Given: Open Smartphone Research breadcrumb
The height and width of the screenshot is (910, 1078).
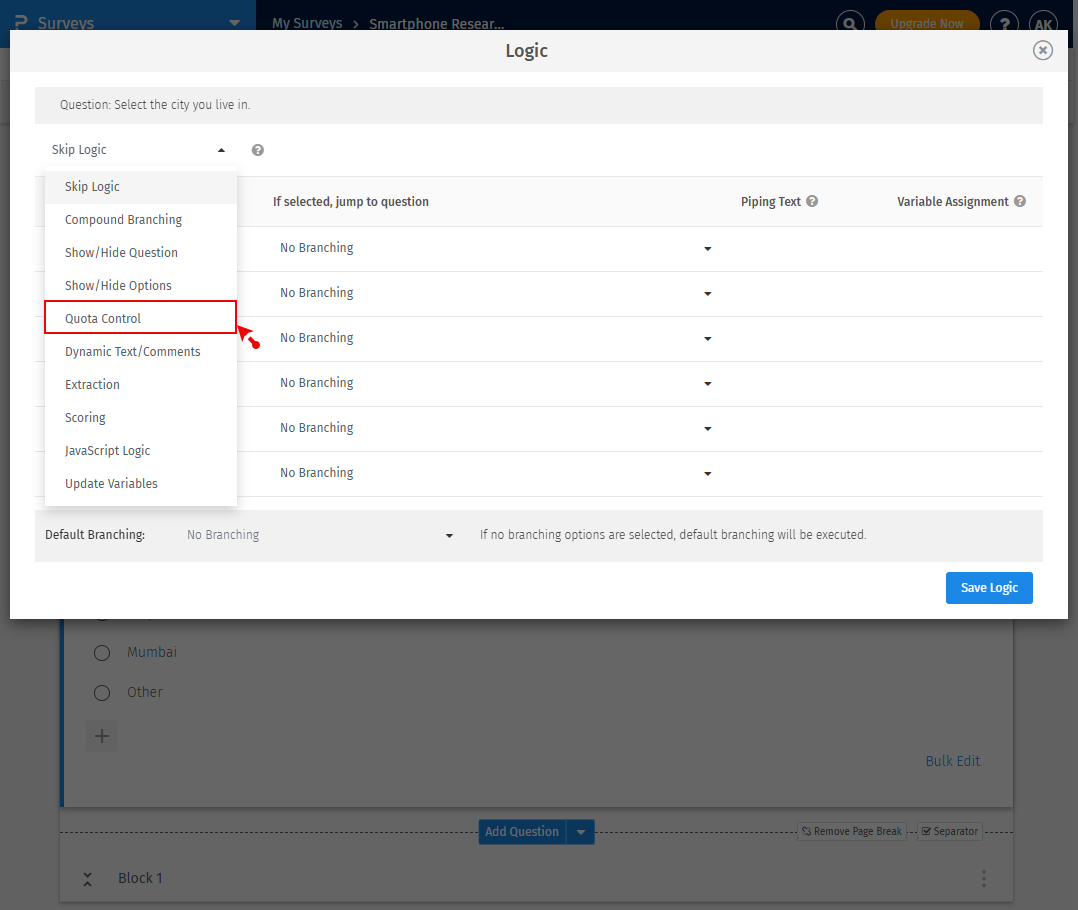Looking at the screenshot, I should (x=437, y=23).
